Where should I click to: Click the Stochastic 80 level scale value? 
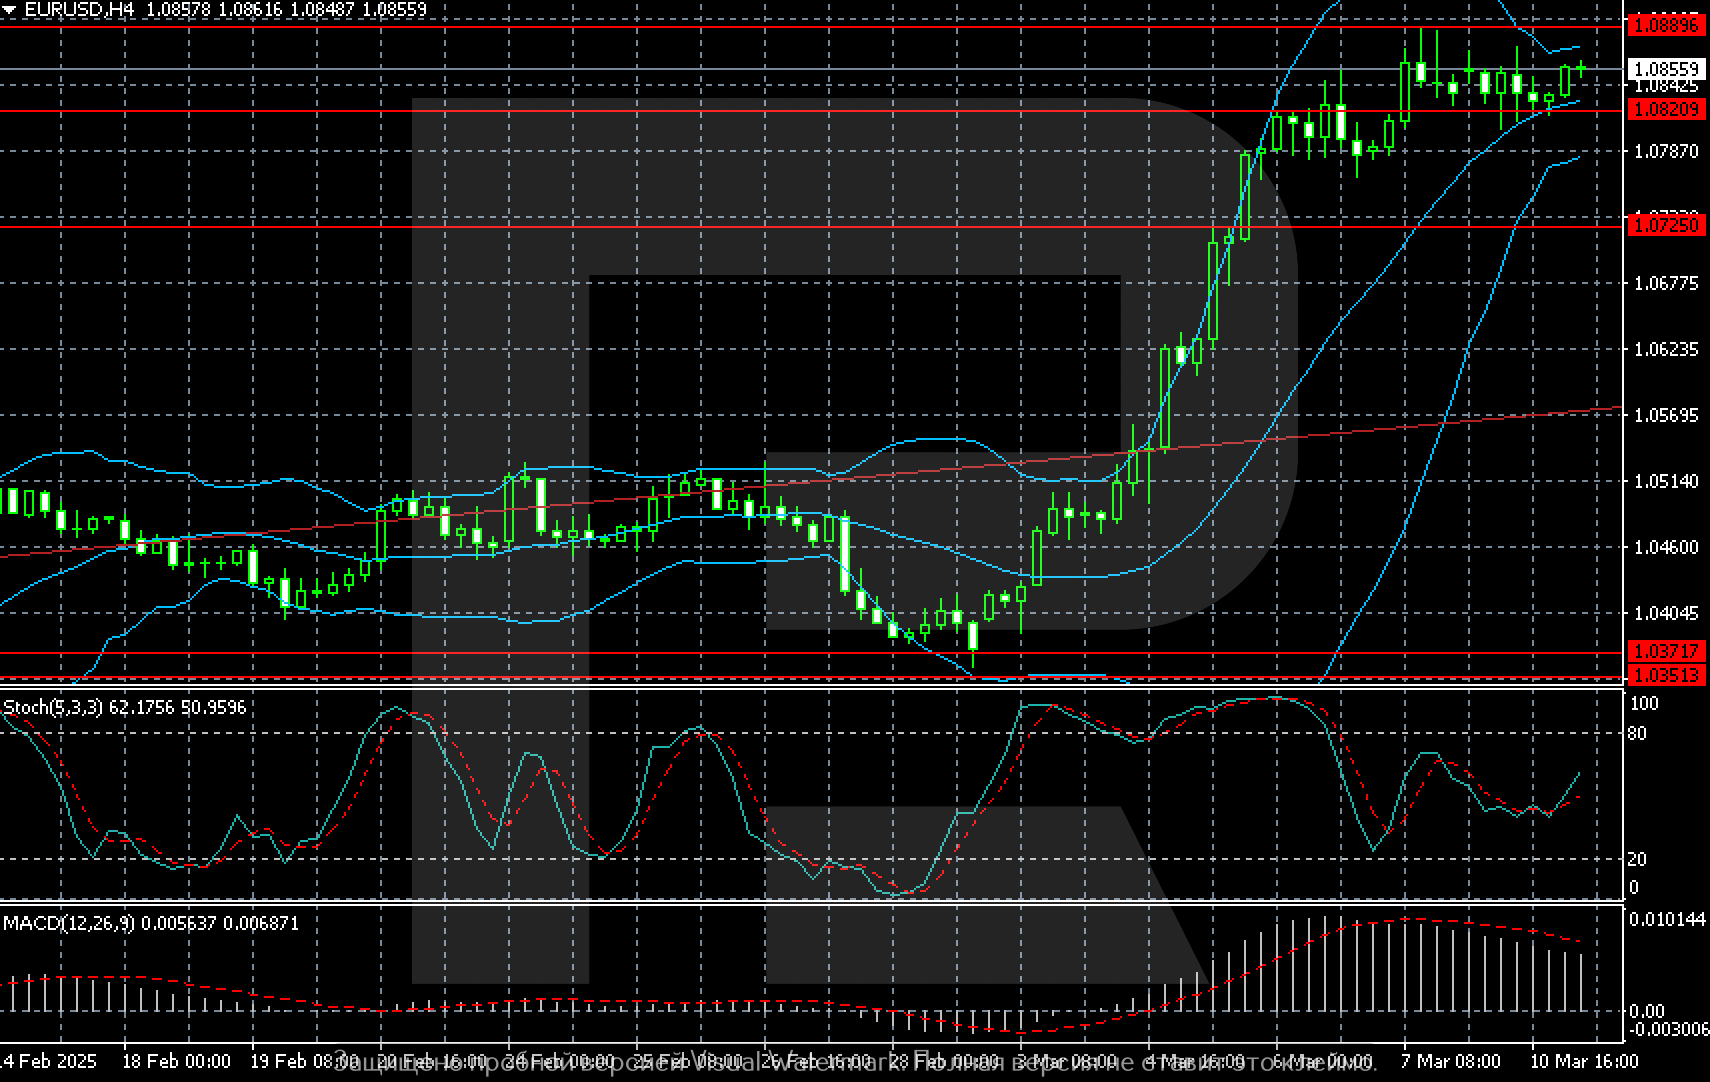pyautogui.click(x=1637, y=734)
